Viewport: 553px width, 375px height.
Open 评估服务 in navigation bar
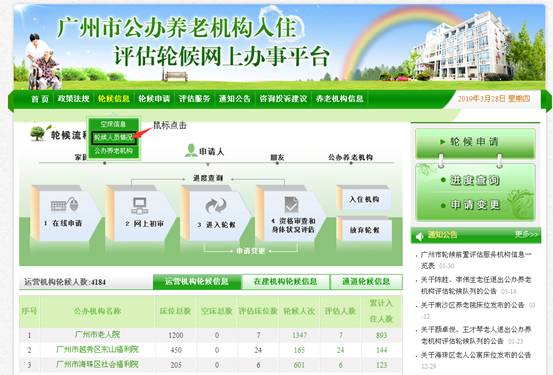coord(195,99)
